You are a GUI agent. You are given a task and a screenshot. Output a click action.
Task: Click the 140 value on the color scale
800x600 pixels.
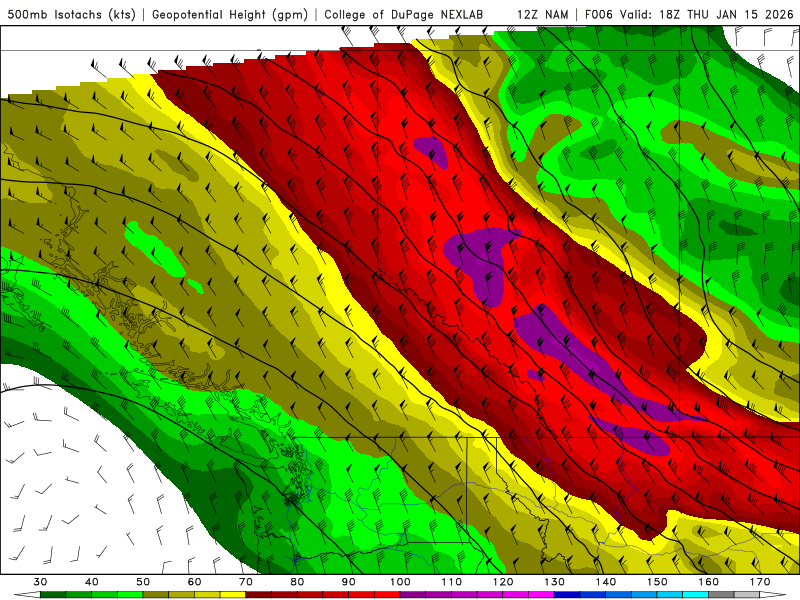point(606,582)
